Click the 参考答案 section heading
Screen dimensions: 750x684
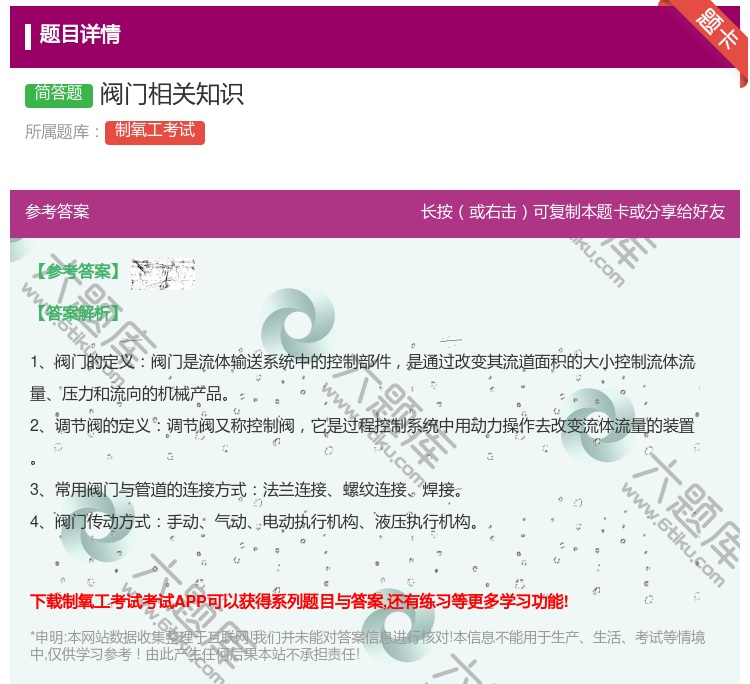point(57,212)
